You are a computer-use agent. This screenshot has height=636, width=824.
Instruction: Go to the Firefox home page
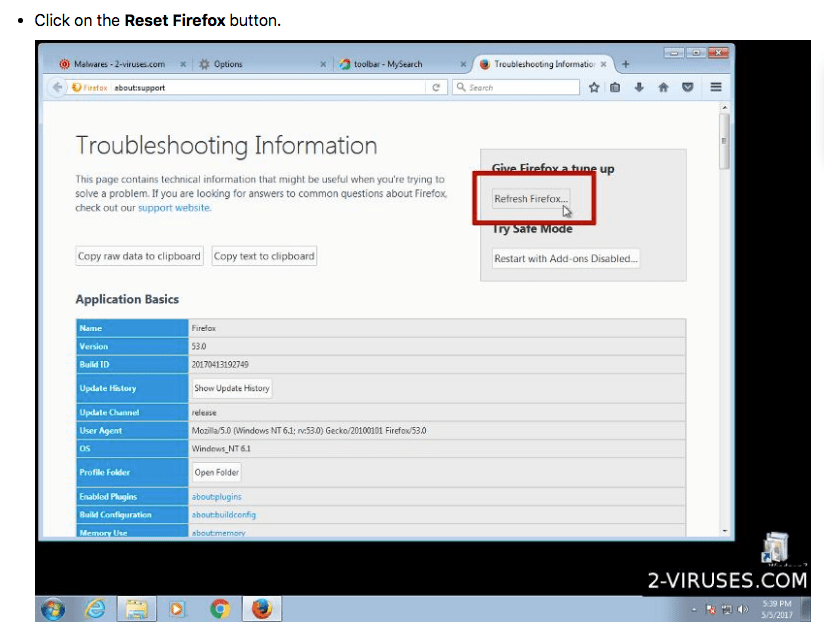tap(663, 87)
